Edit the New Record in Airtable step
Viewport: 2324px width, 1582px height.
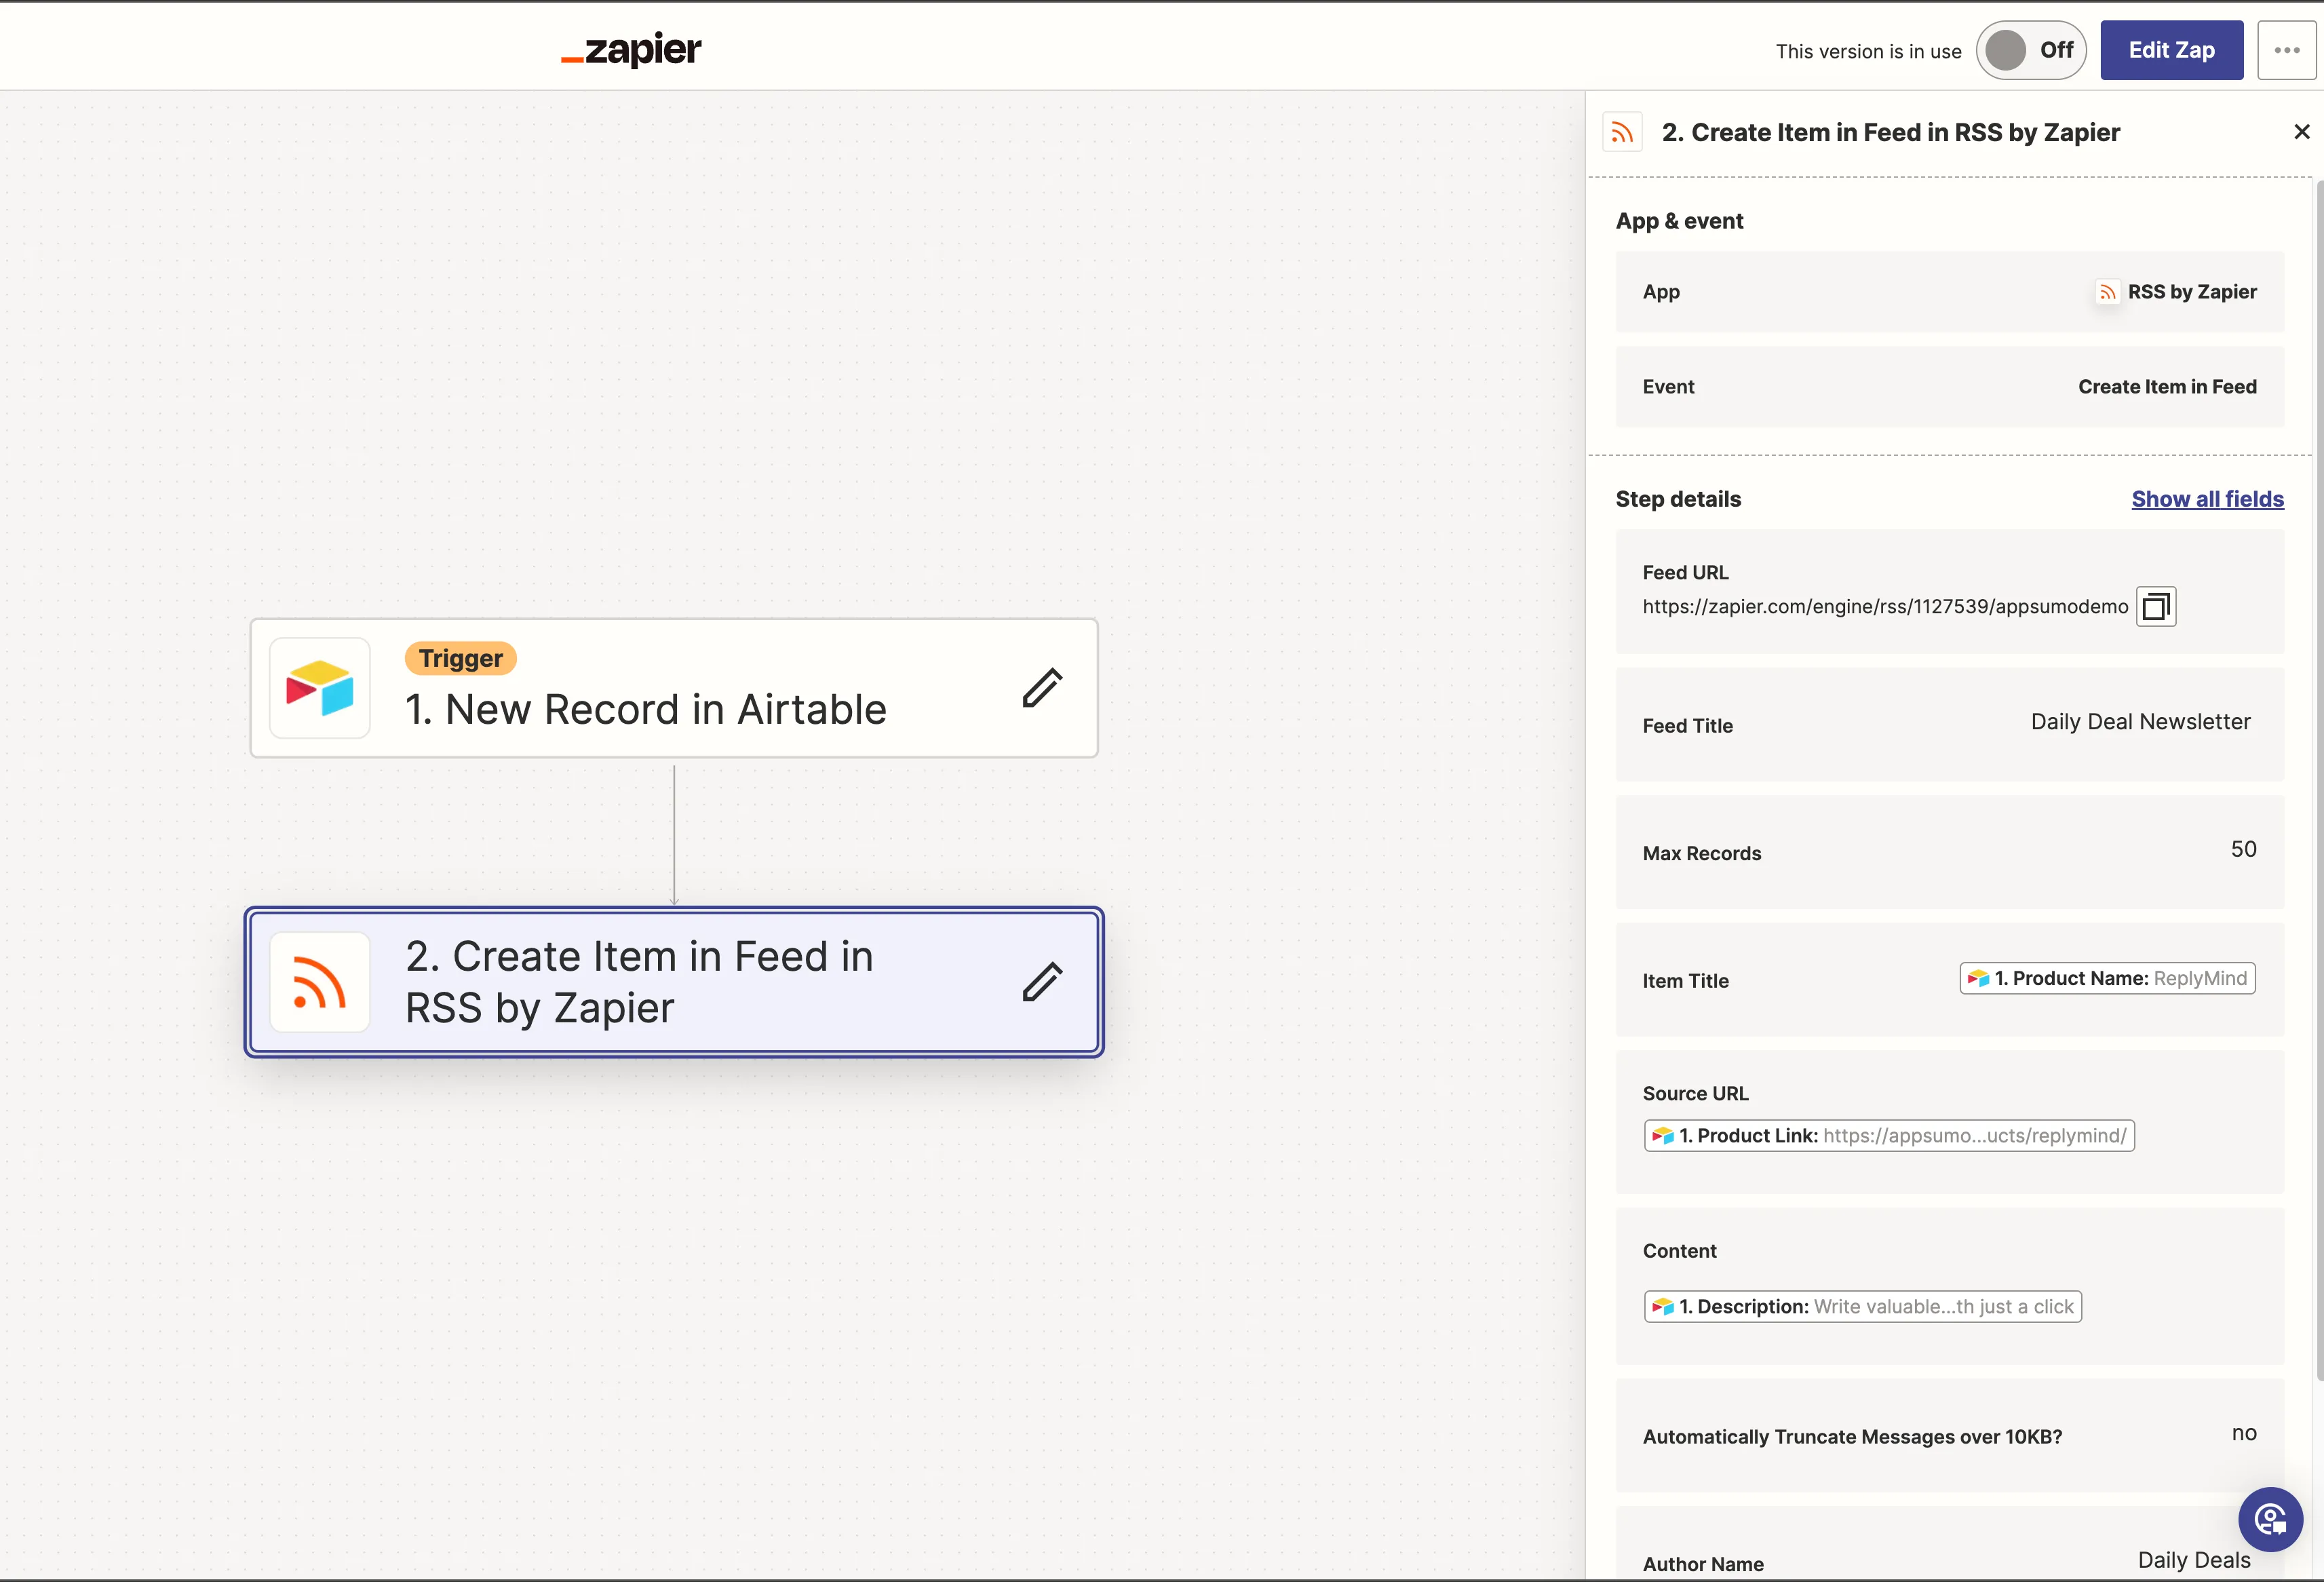point(1042,688)
